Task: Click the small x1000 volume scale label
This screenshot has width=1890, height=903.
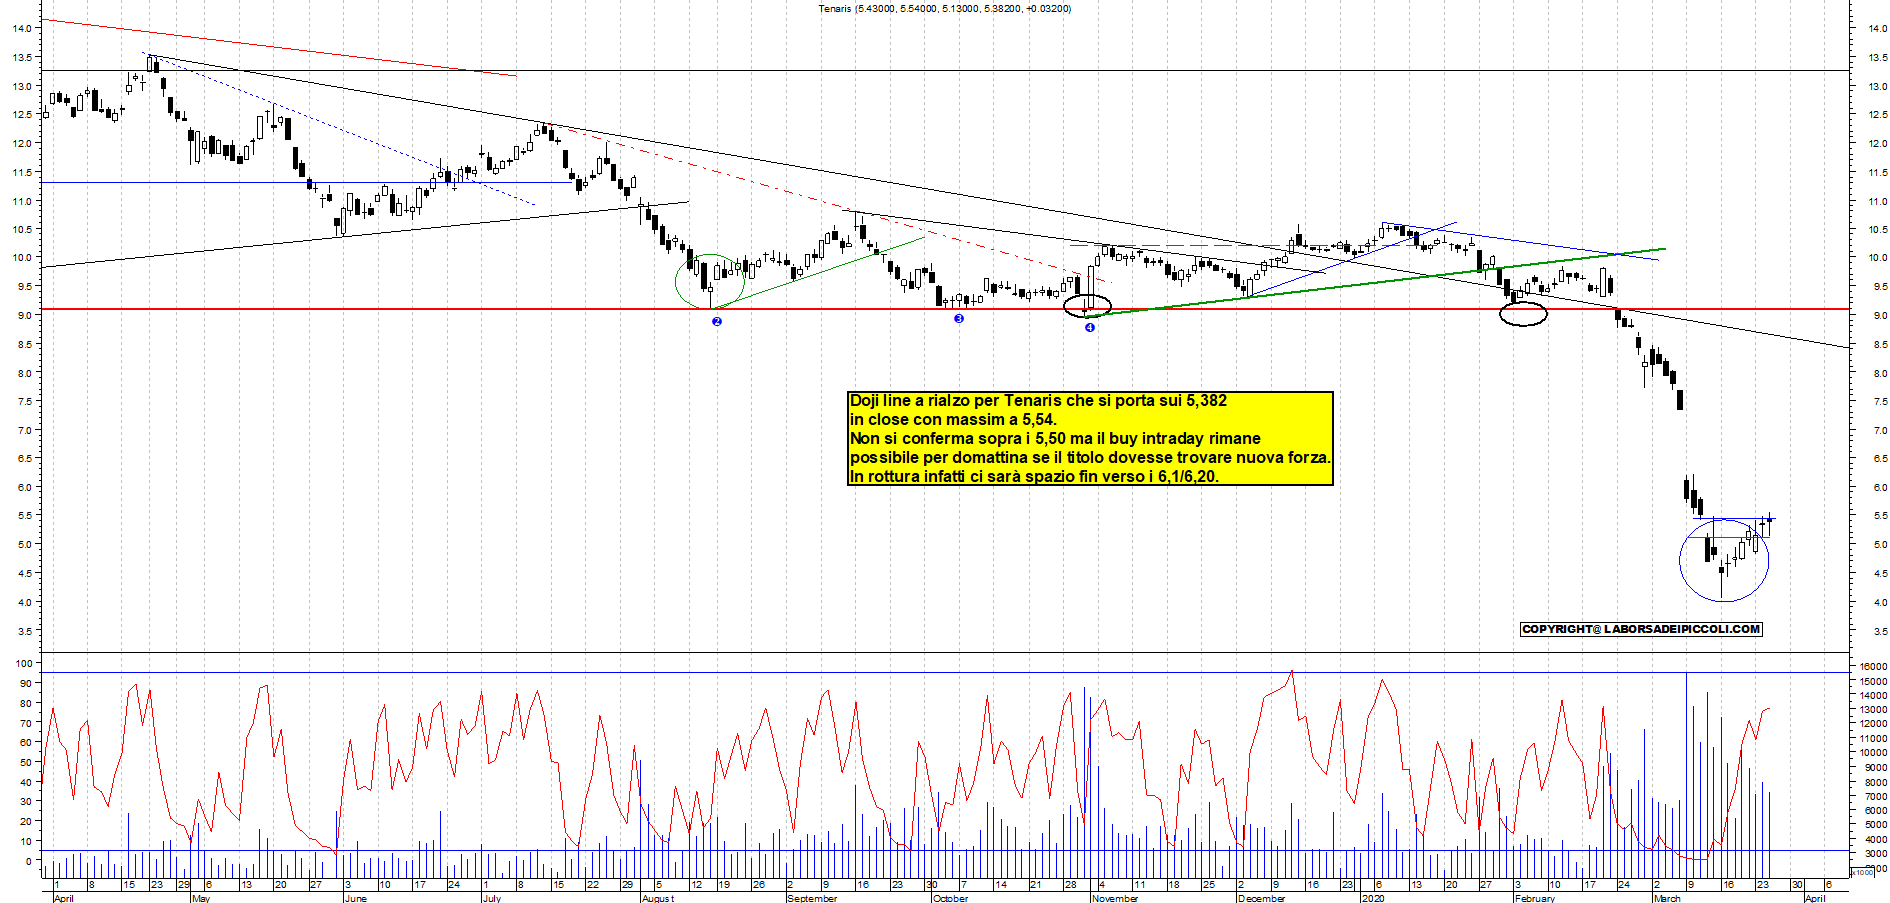Action: pos(1863,873)
